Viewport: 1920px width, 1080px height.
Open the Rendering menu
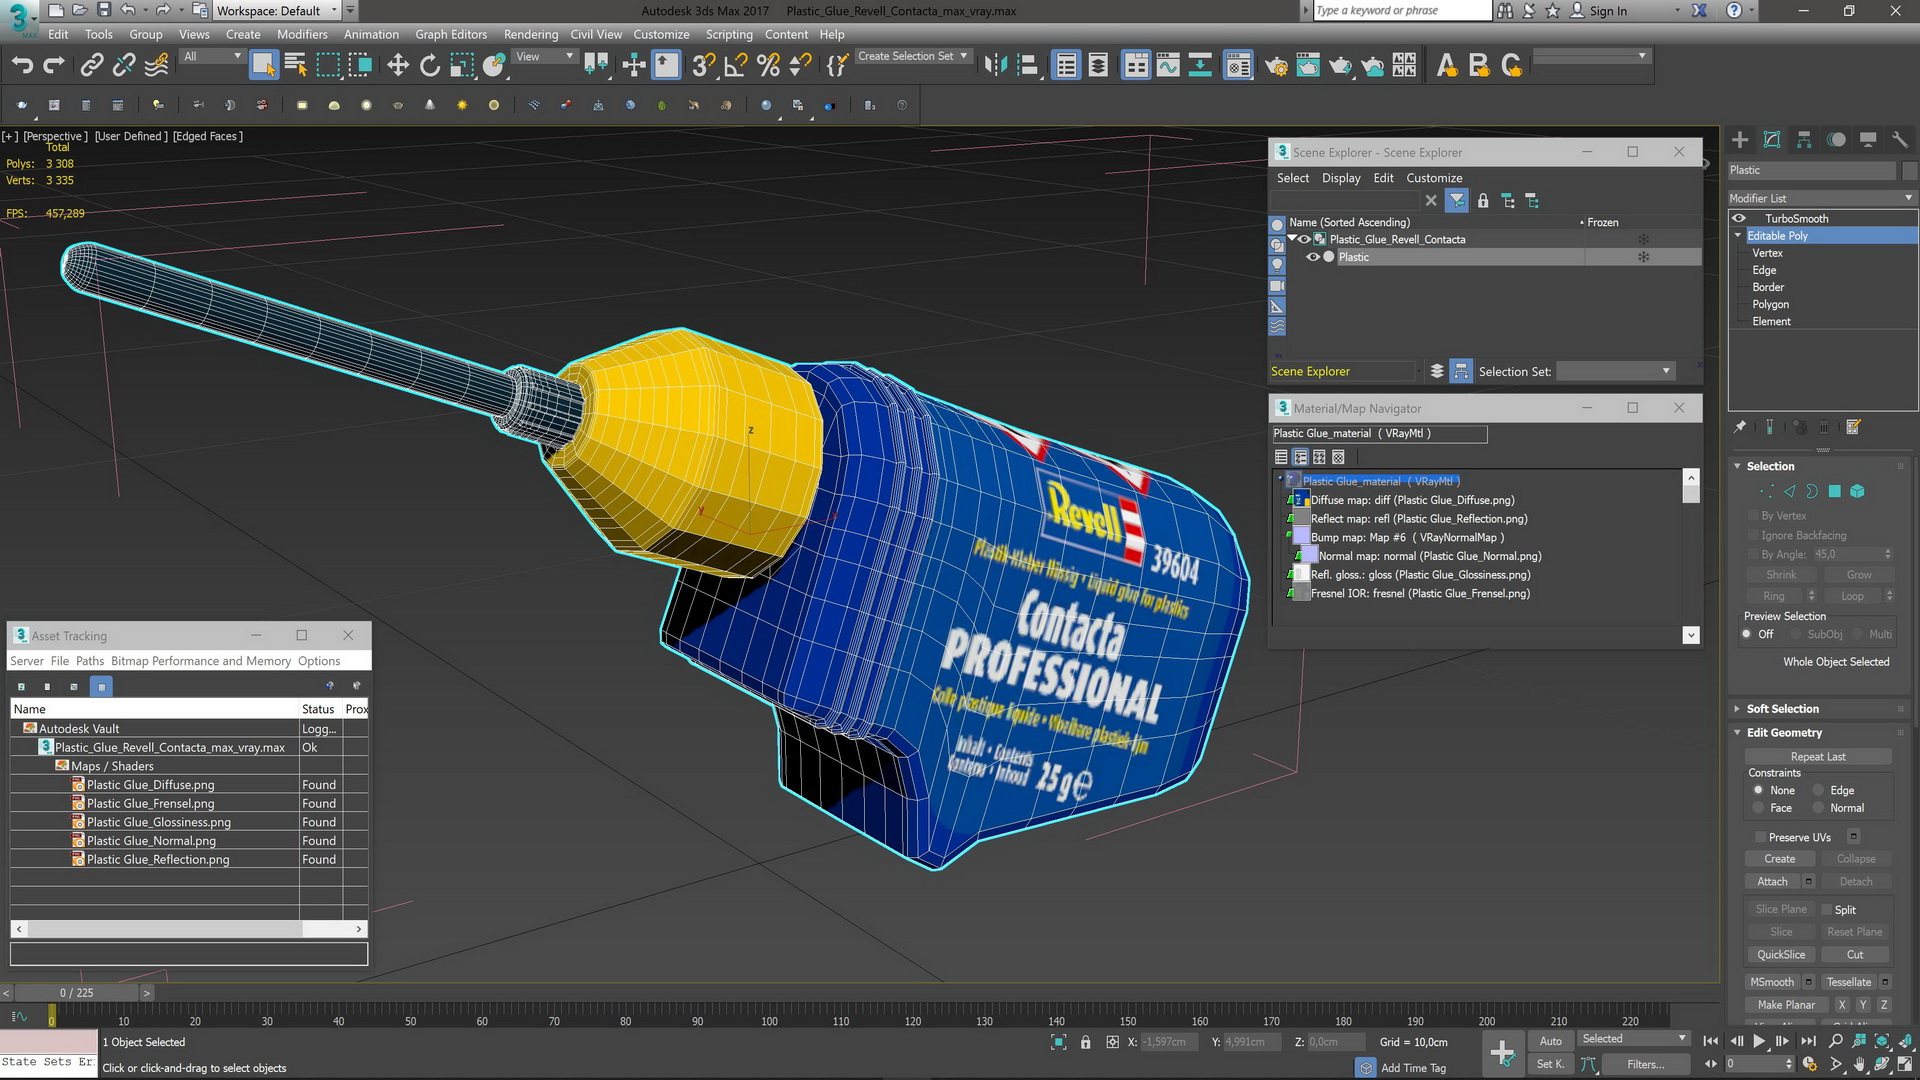coord(531,34)
